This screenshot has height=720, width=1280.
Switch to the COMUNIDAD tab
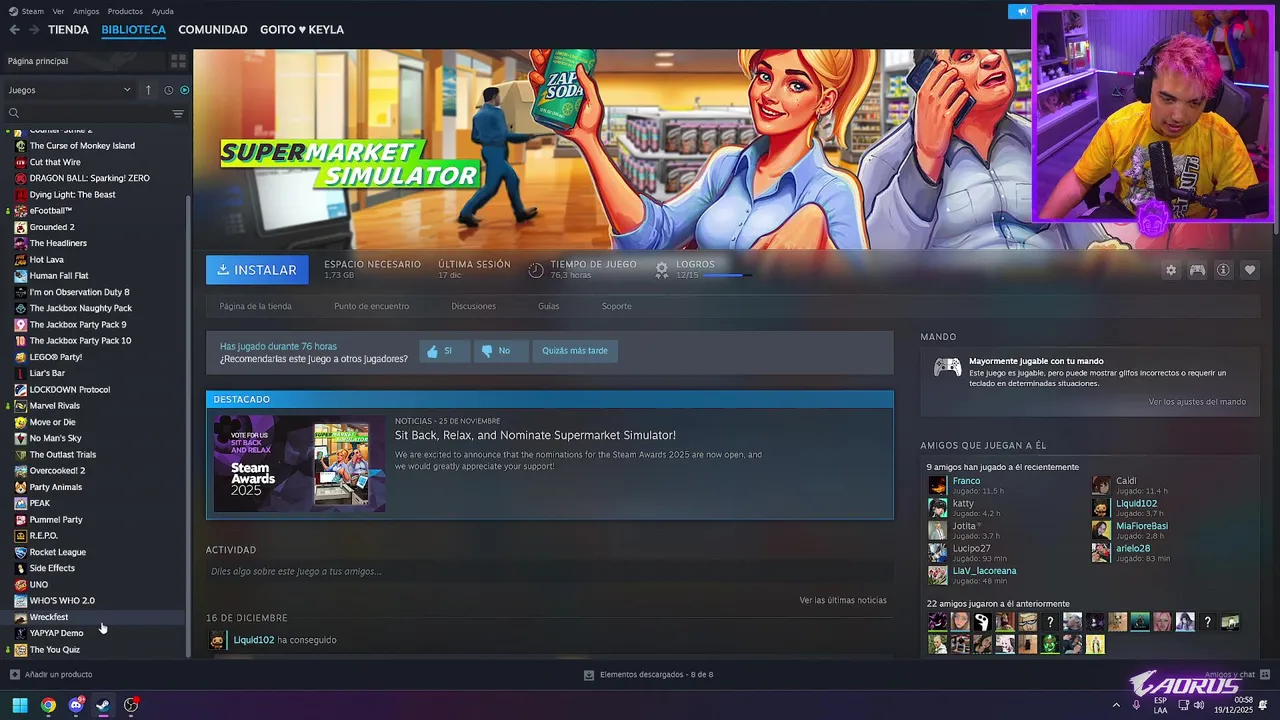point(213,30)
